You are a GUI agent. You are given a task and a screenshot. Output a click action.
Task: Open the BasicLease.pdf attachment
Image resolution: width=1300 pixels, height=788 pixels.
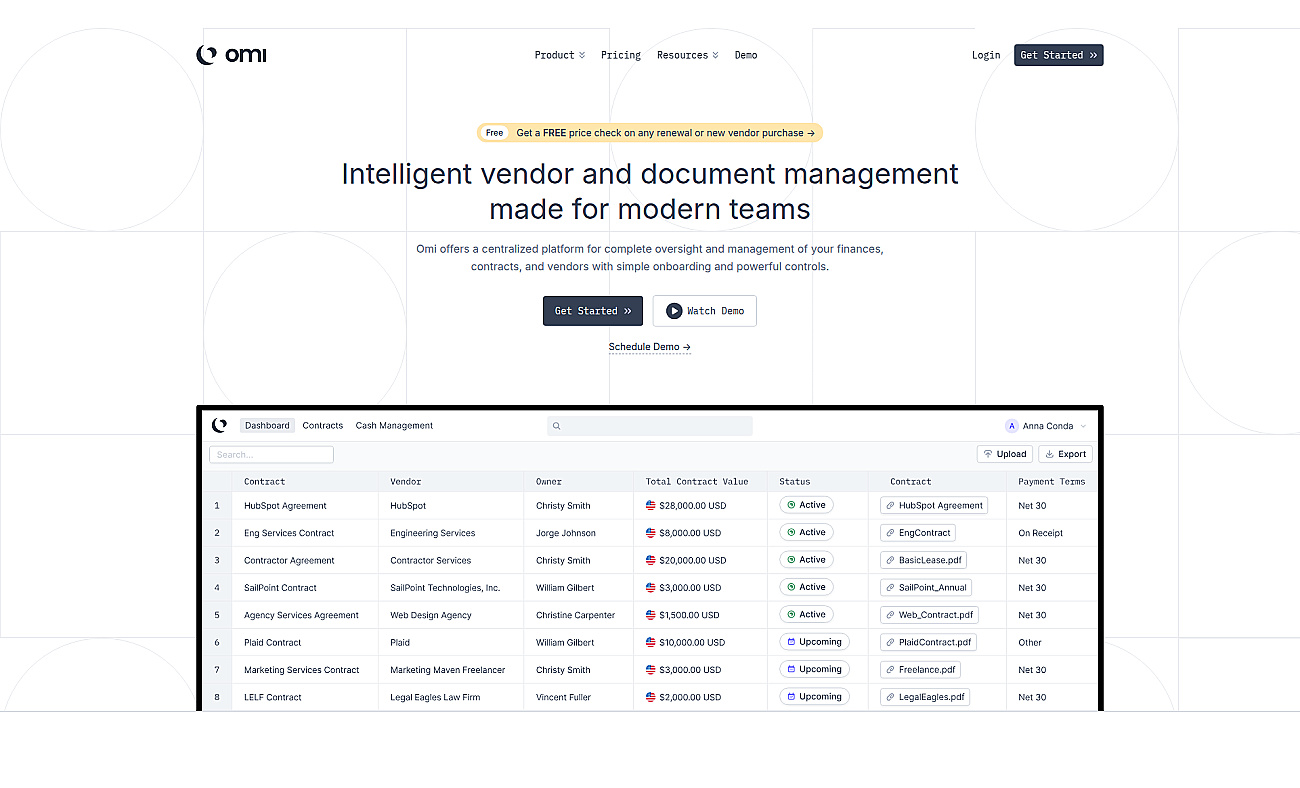[x=923, y=560]
